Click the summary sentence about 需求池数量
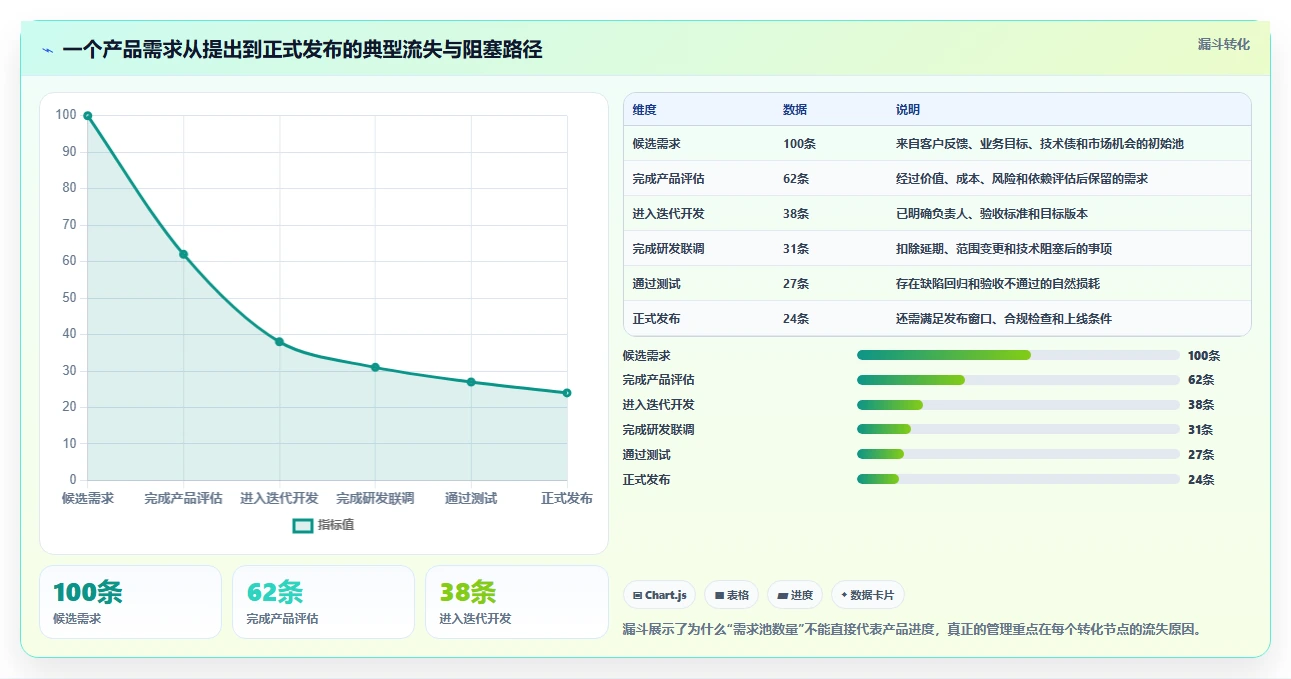This screenshot has height=679, width=1291. click(912, 629)
